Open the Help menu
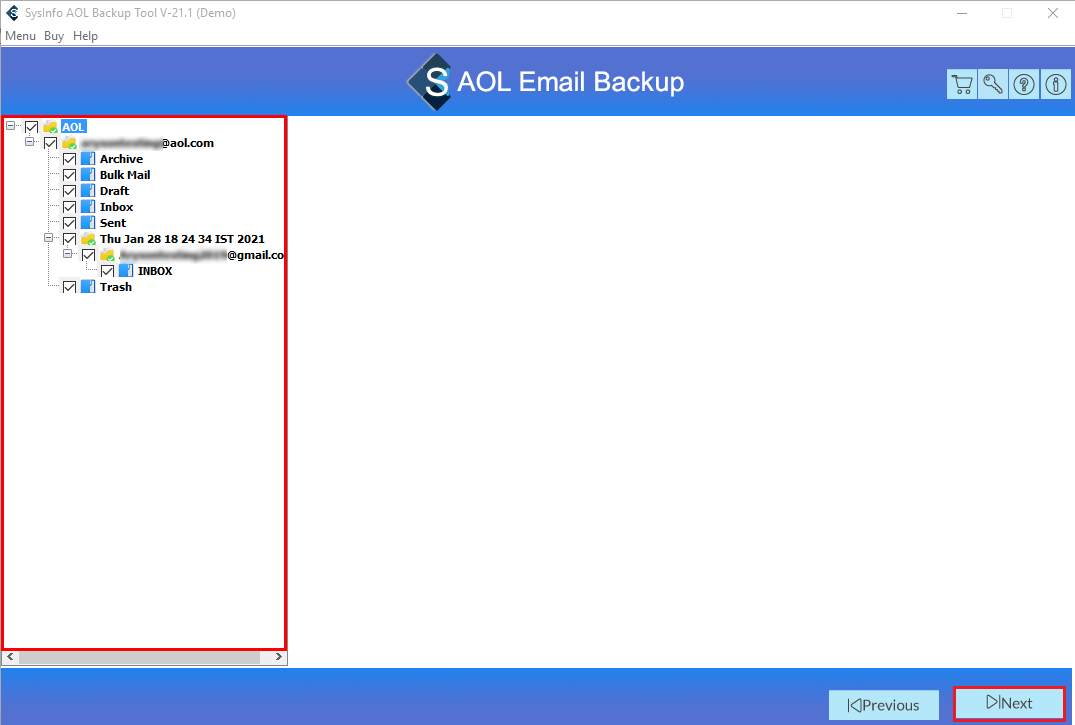The image size is (1075, 725). tap(86, 36)
